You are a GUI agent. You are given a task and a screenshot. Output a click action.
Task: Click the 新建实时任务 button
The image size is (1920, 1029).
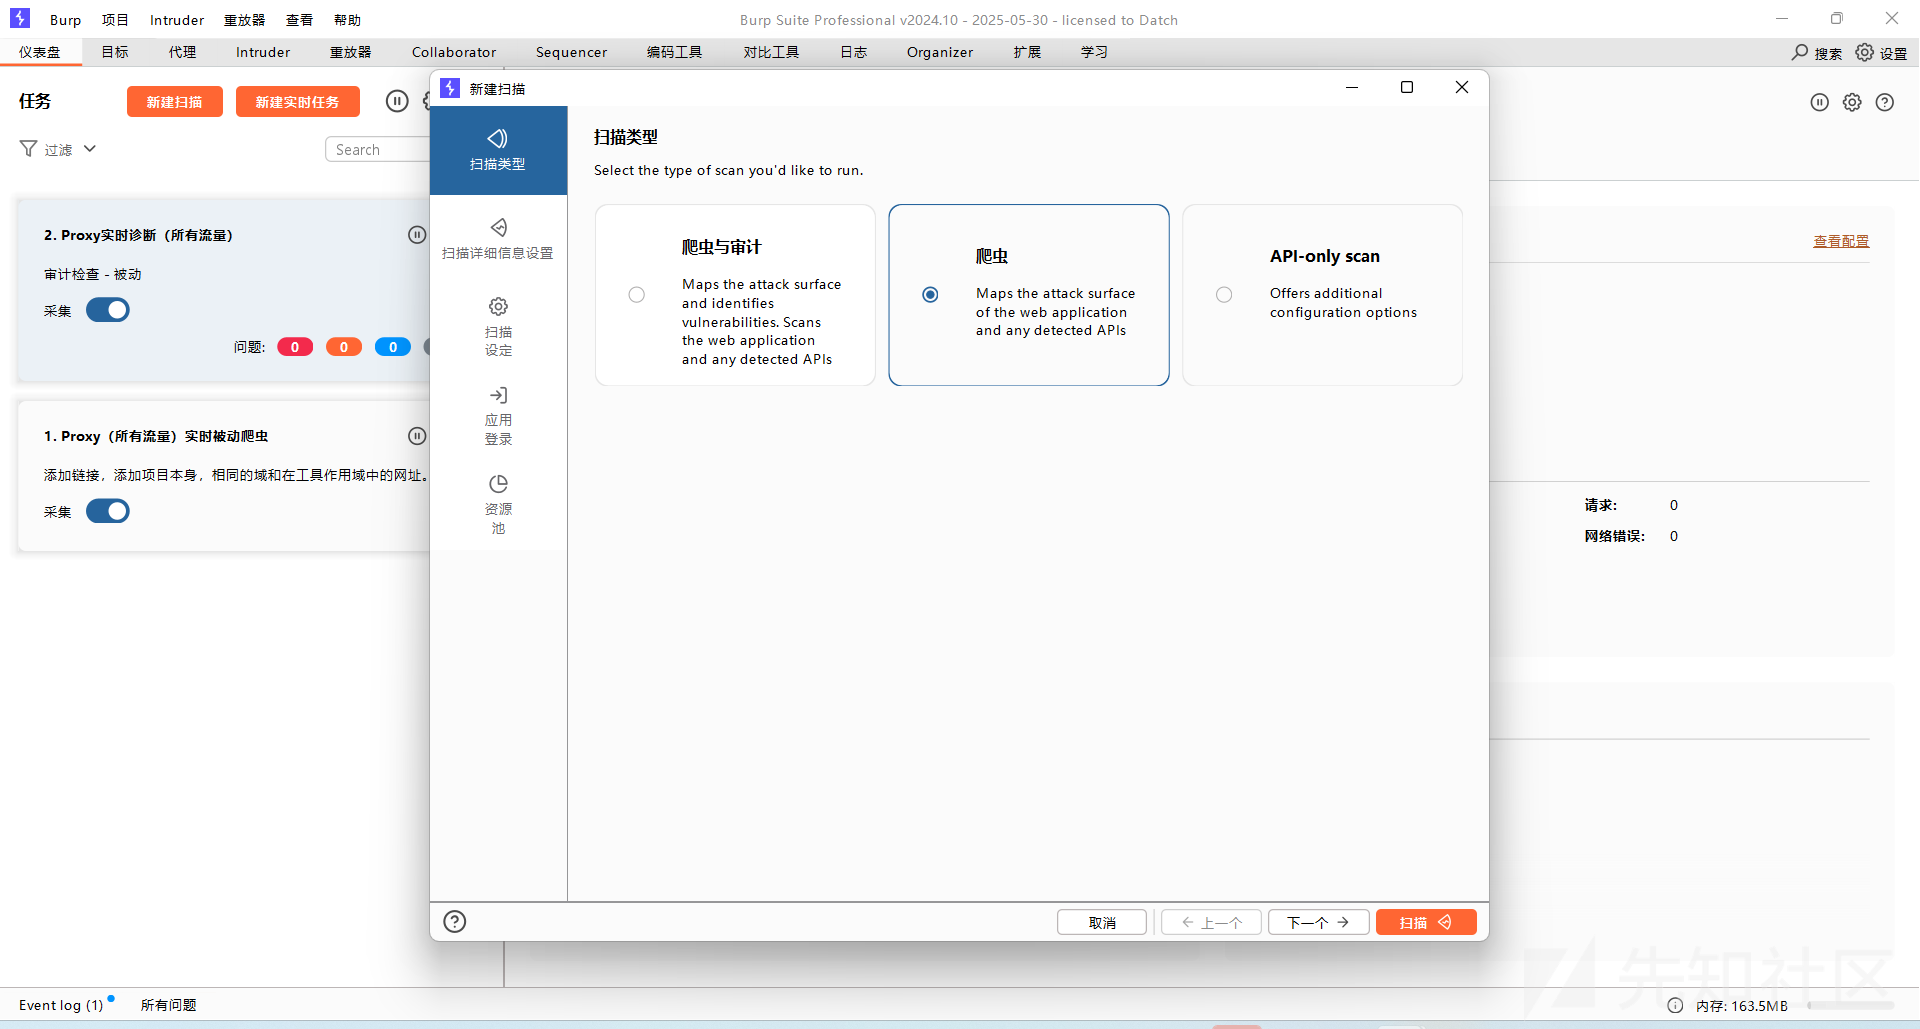(298, 102)
